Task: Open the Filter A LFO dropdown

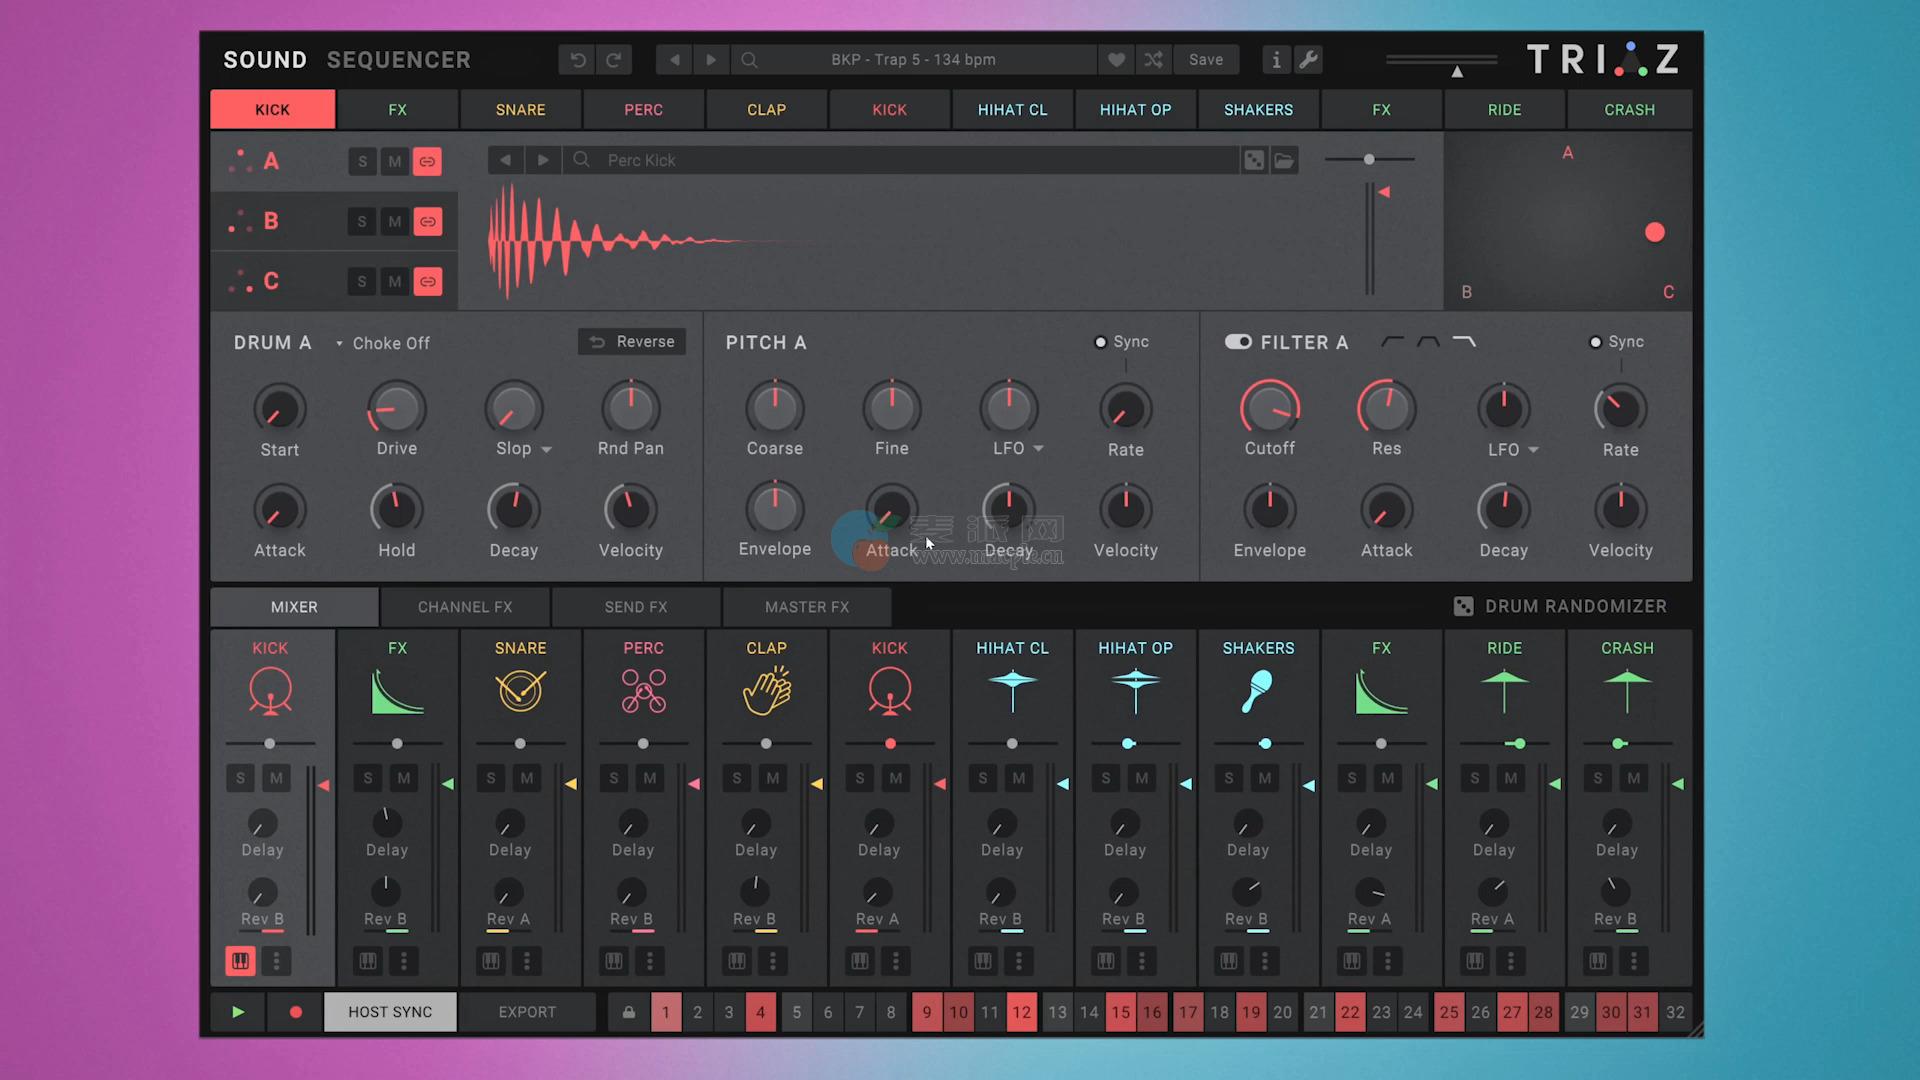Action: pyautogui.click(x=1533, y=450)
